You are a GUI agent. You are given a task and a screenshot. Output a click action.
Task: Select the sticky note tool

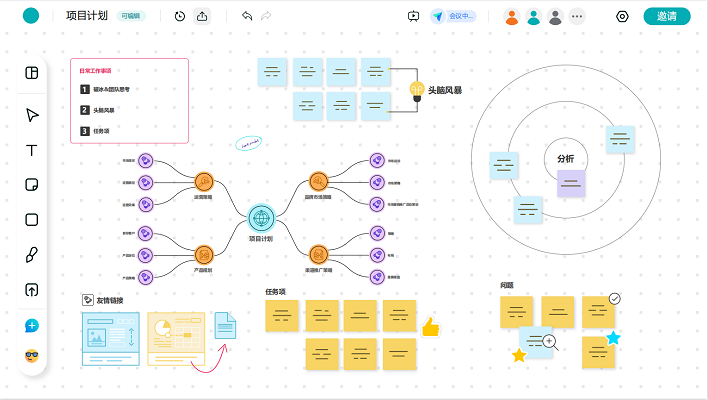pyautogui.click(x=32, y=185)
